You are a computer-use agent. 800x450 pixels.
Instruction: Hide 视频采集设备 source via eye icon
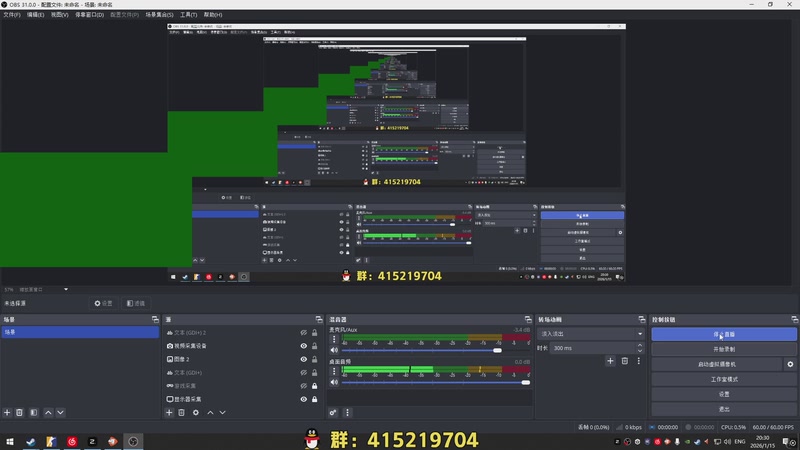pos(304,346)
